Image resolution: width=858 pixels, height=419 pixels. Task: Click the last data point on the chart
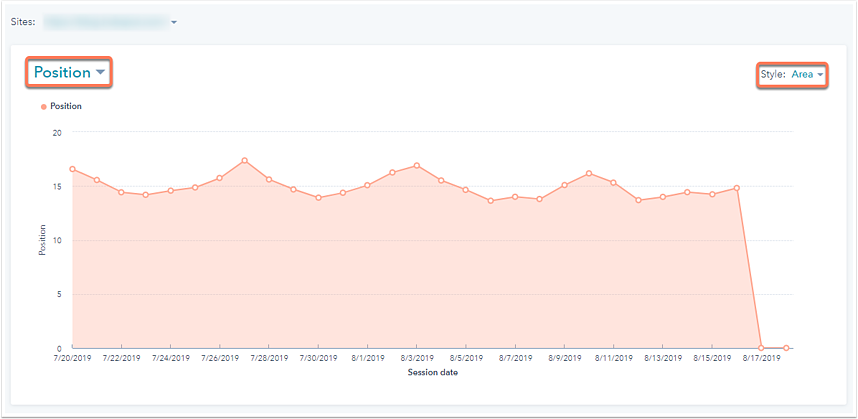[786, 348]
